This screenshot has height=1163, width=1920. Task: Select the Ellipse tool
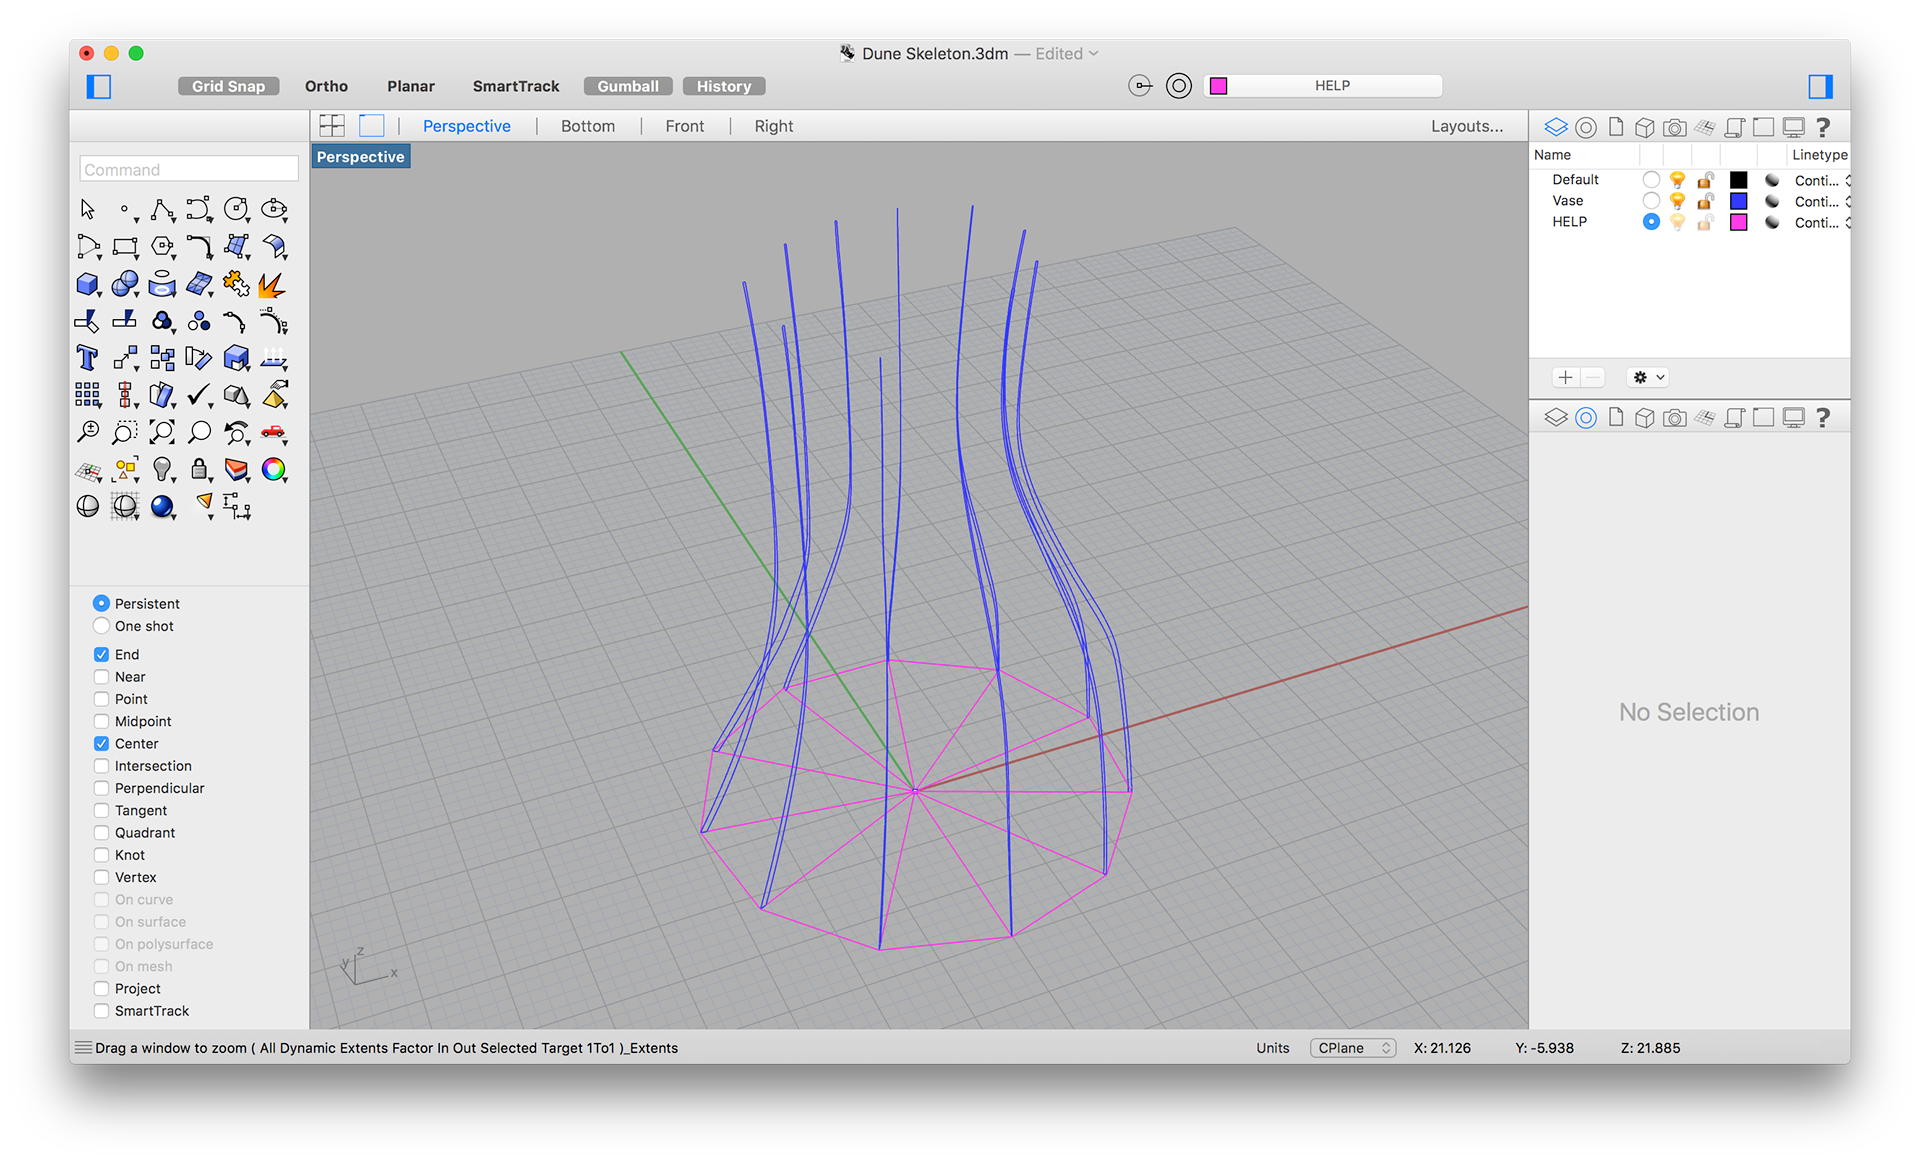273,209
